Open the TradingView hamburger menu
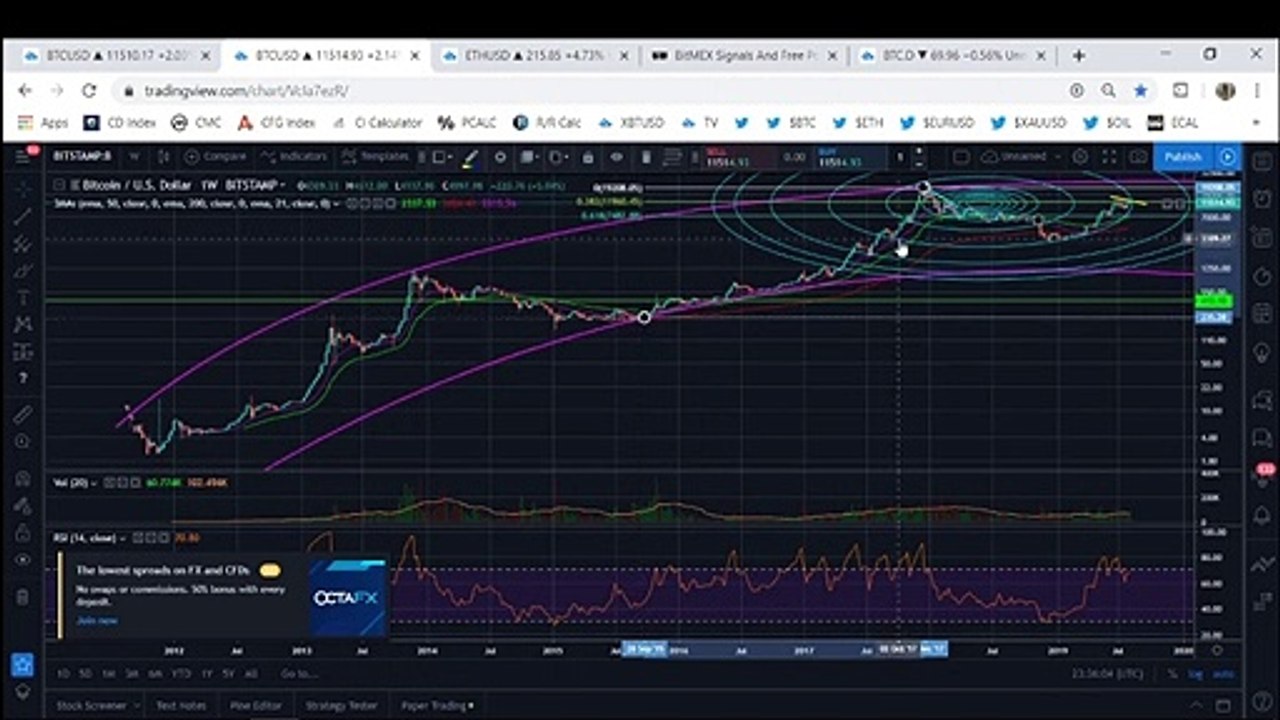The height and width of the screenshot is (720, 1280). click(22, 156)
